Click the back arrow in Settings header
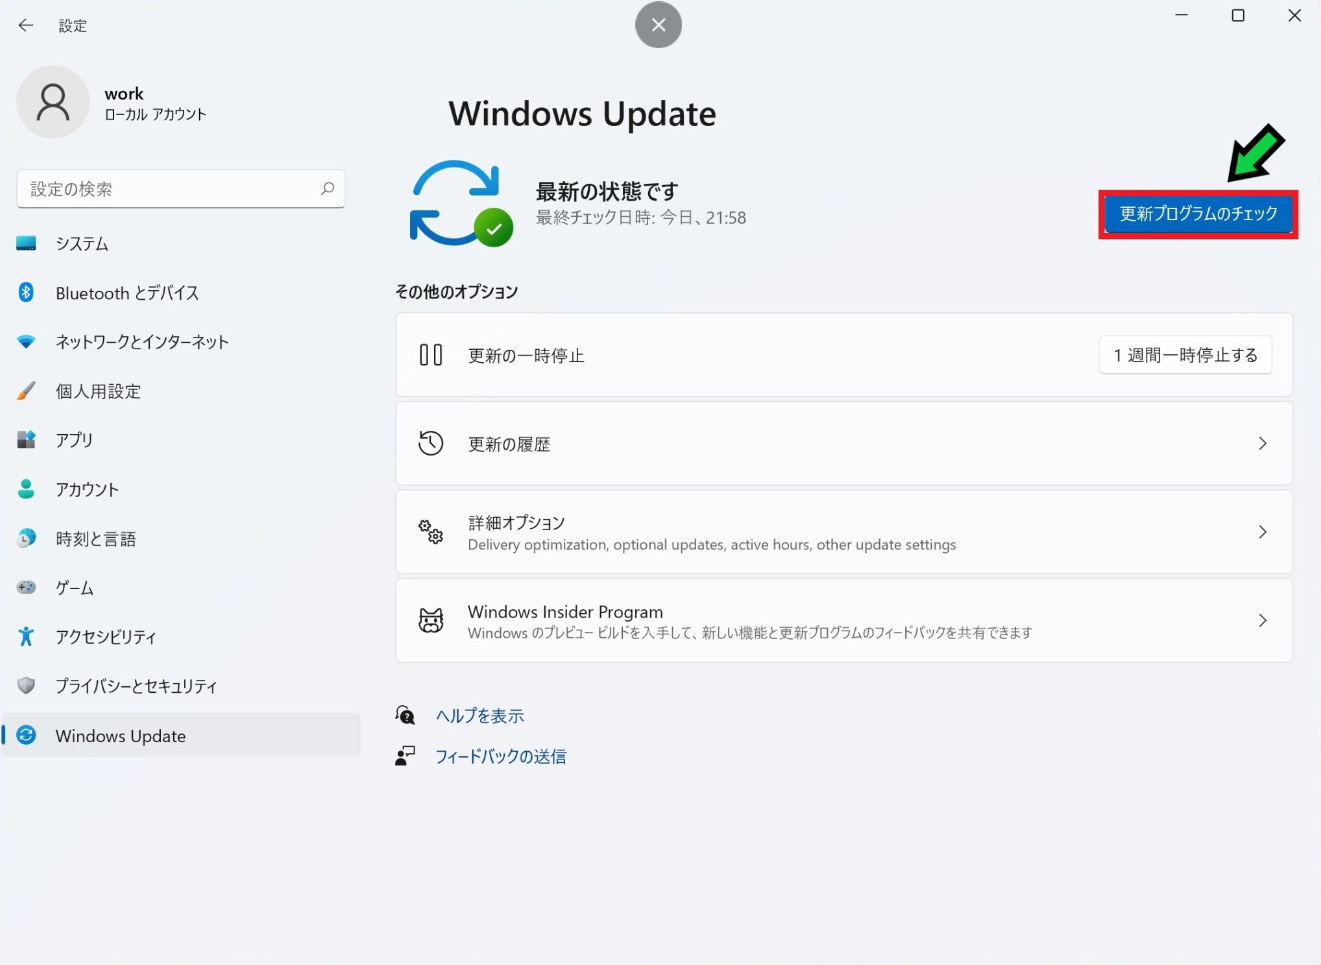 coord(26,25)
